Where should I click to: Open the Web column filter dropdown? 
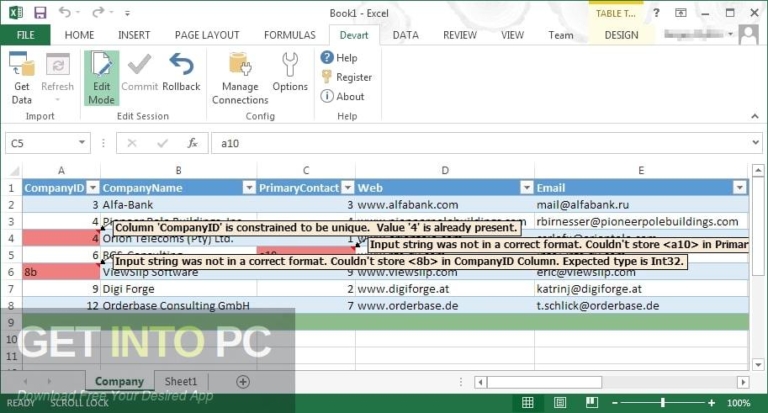coord(527,188)
